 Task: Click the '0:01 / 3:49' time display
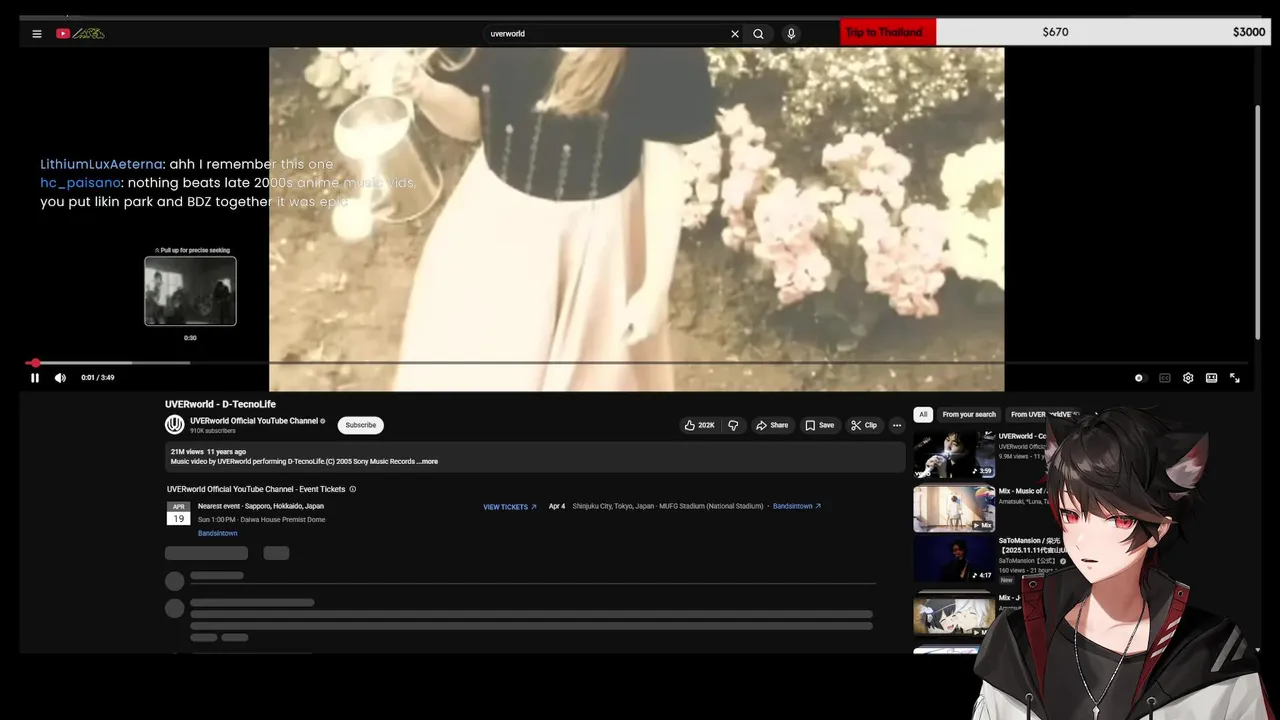[x=97, y=378]
